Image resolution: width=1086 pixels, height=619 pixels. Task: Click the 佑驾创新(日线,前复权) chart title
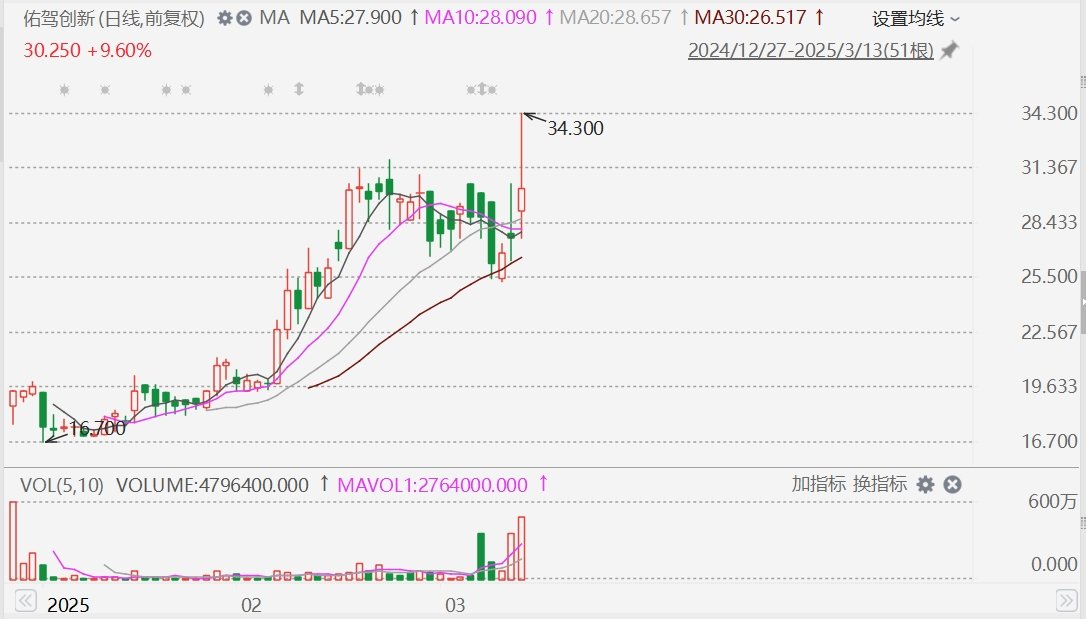pos(114,18)
